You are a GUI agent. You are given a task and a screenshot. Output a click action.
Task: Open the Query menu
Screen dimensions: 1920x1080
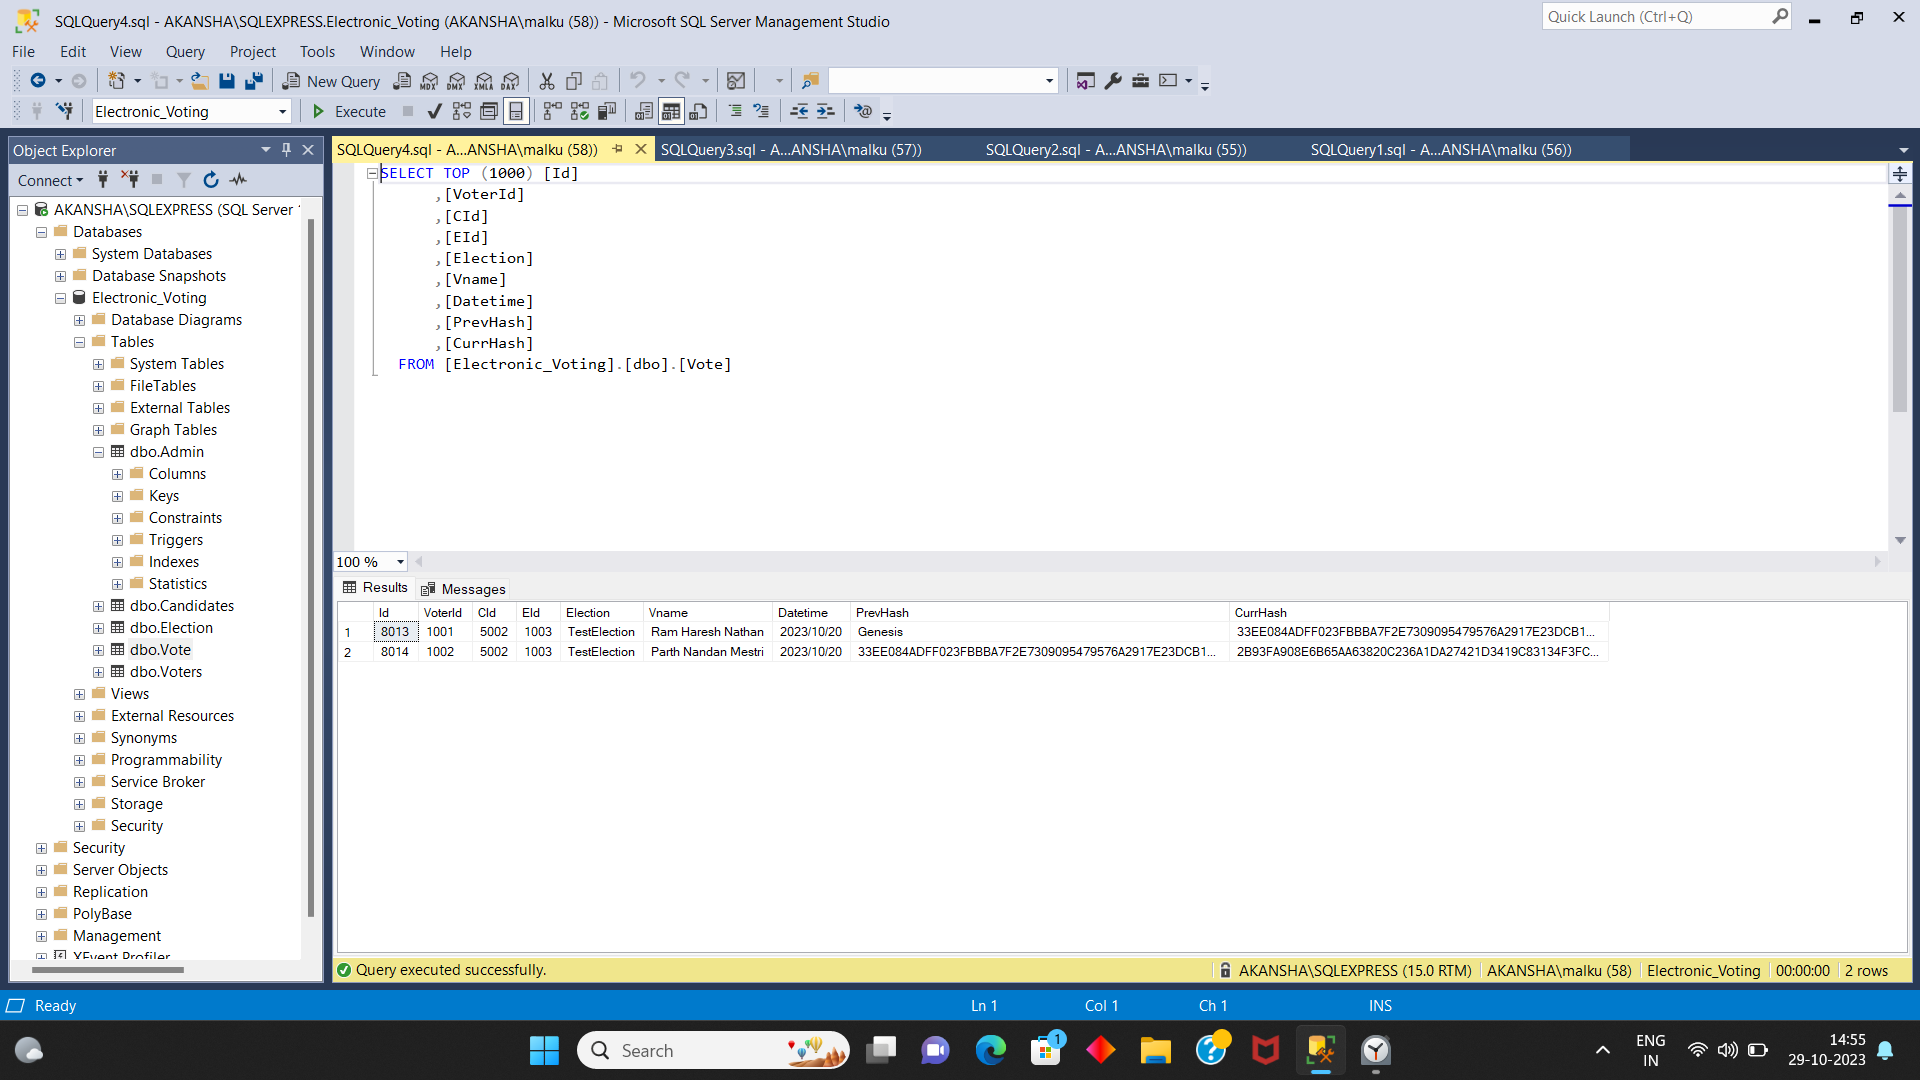pyautogui.click(x=185, y=51)
